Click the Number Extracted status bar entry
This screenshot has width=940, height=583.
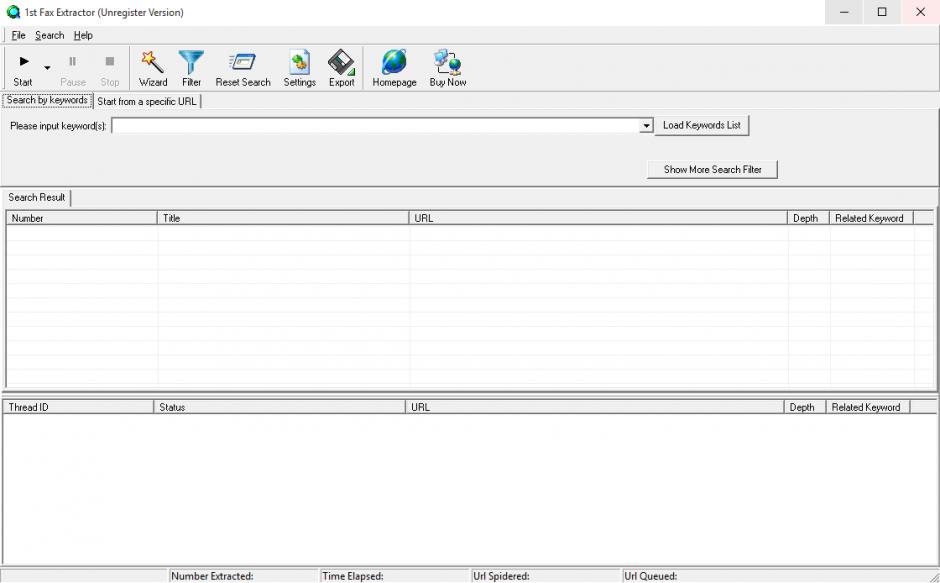(244, 576)
